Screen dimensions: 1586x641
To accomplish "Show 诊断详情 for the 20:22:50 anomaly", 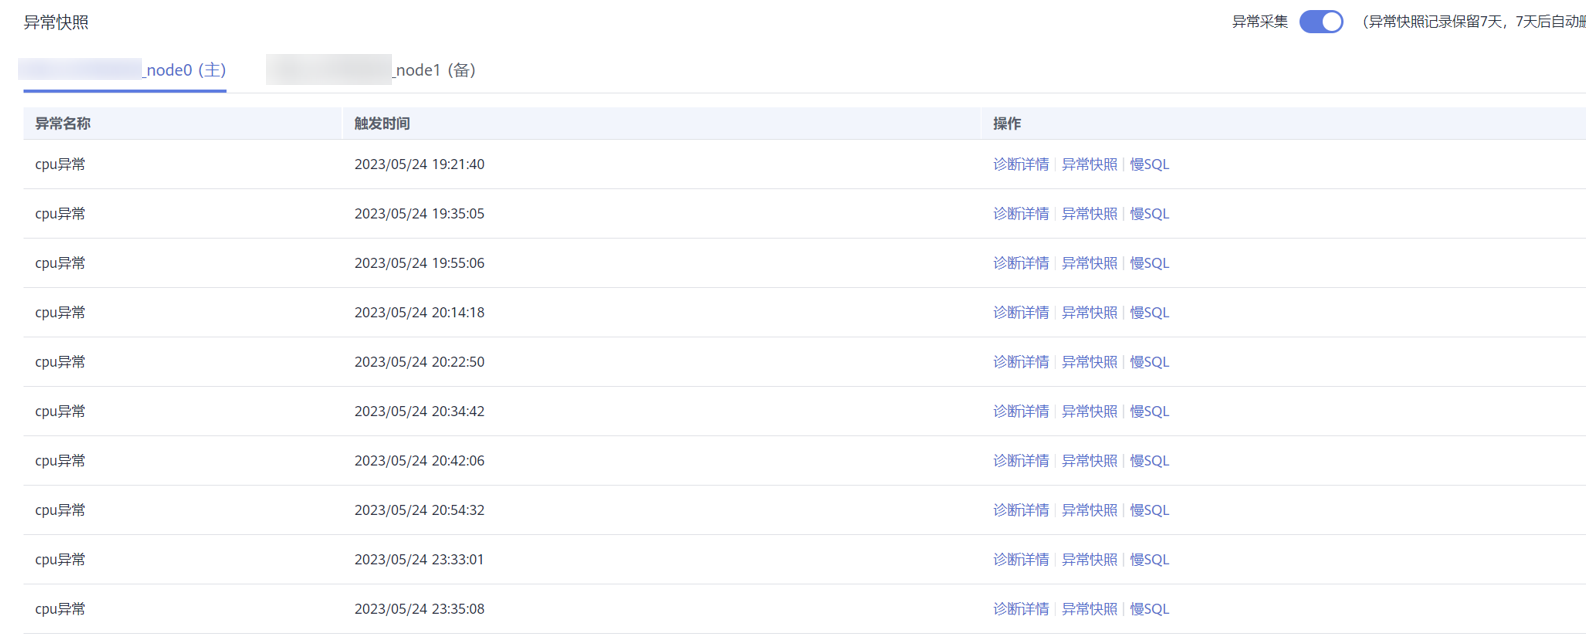I will click(x=1020, y=362).
